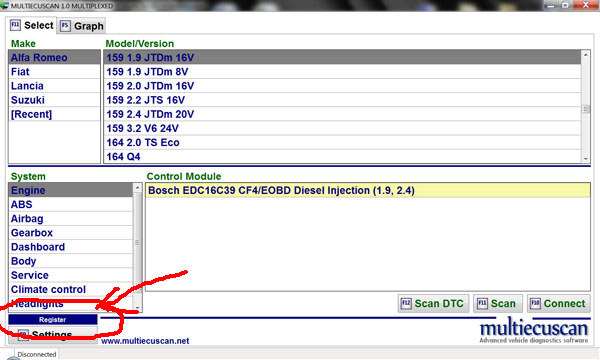Pick the Dashboard system
Image resolution: width=600 pixels, height=360 pixels.
click(71, 247)
